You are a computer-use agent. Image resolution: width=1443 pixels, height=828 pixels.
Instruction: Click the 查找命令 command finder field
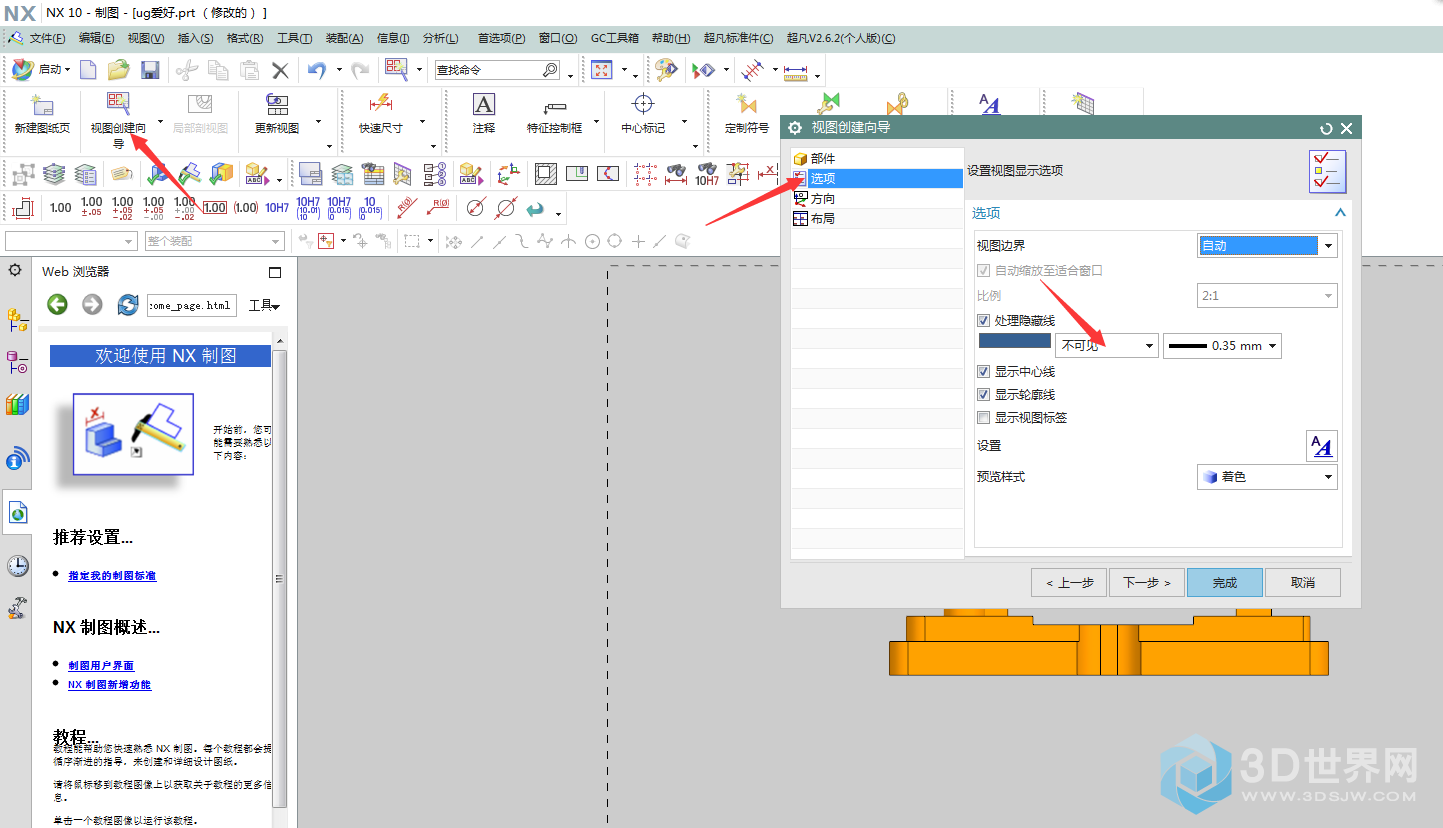[x=497, y=70]
